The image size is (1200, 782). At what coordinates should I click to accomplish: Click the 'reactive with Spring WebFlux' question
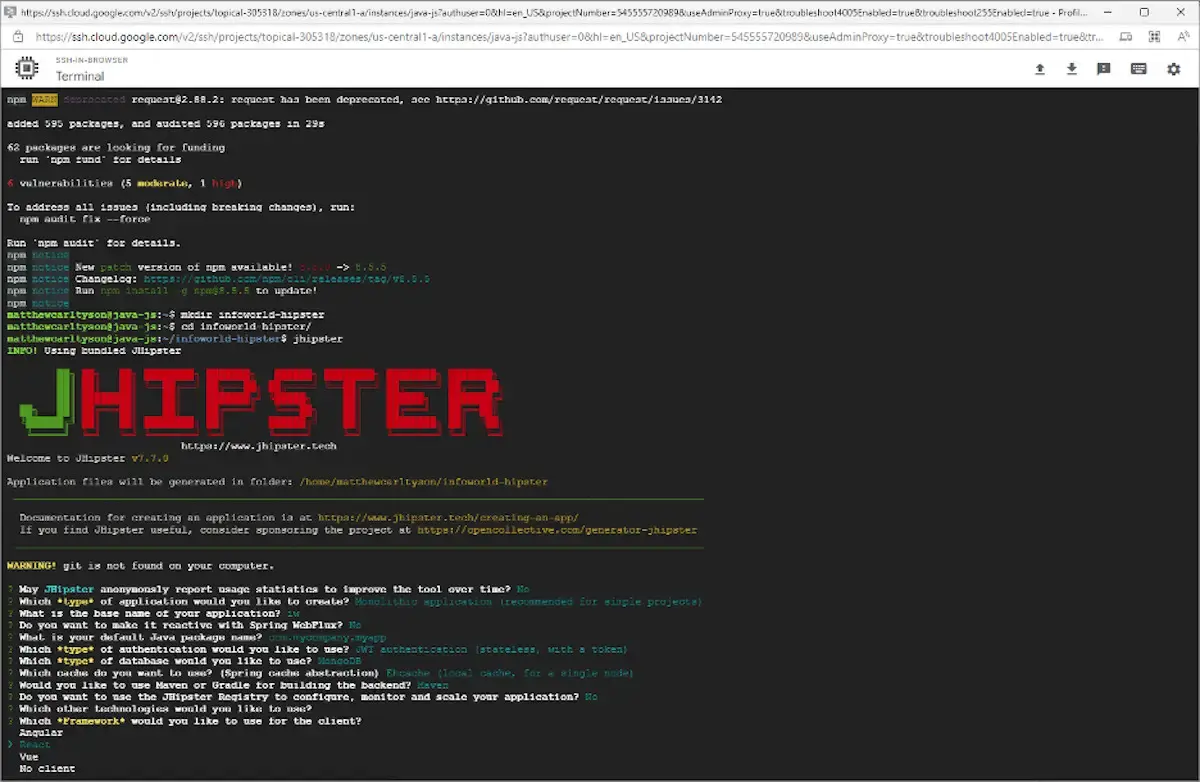(184, 626)
